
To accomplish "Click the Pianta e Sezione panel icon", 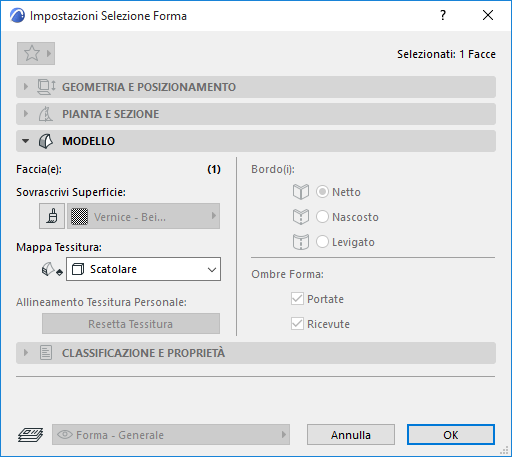I will click(x=46, y=114).
